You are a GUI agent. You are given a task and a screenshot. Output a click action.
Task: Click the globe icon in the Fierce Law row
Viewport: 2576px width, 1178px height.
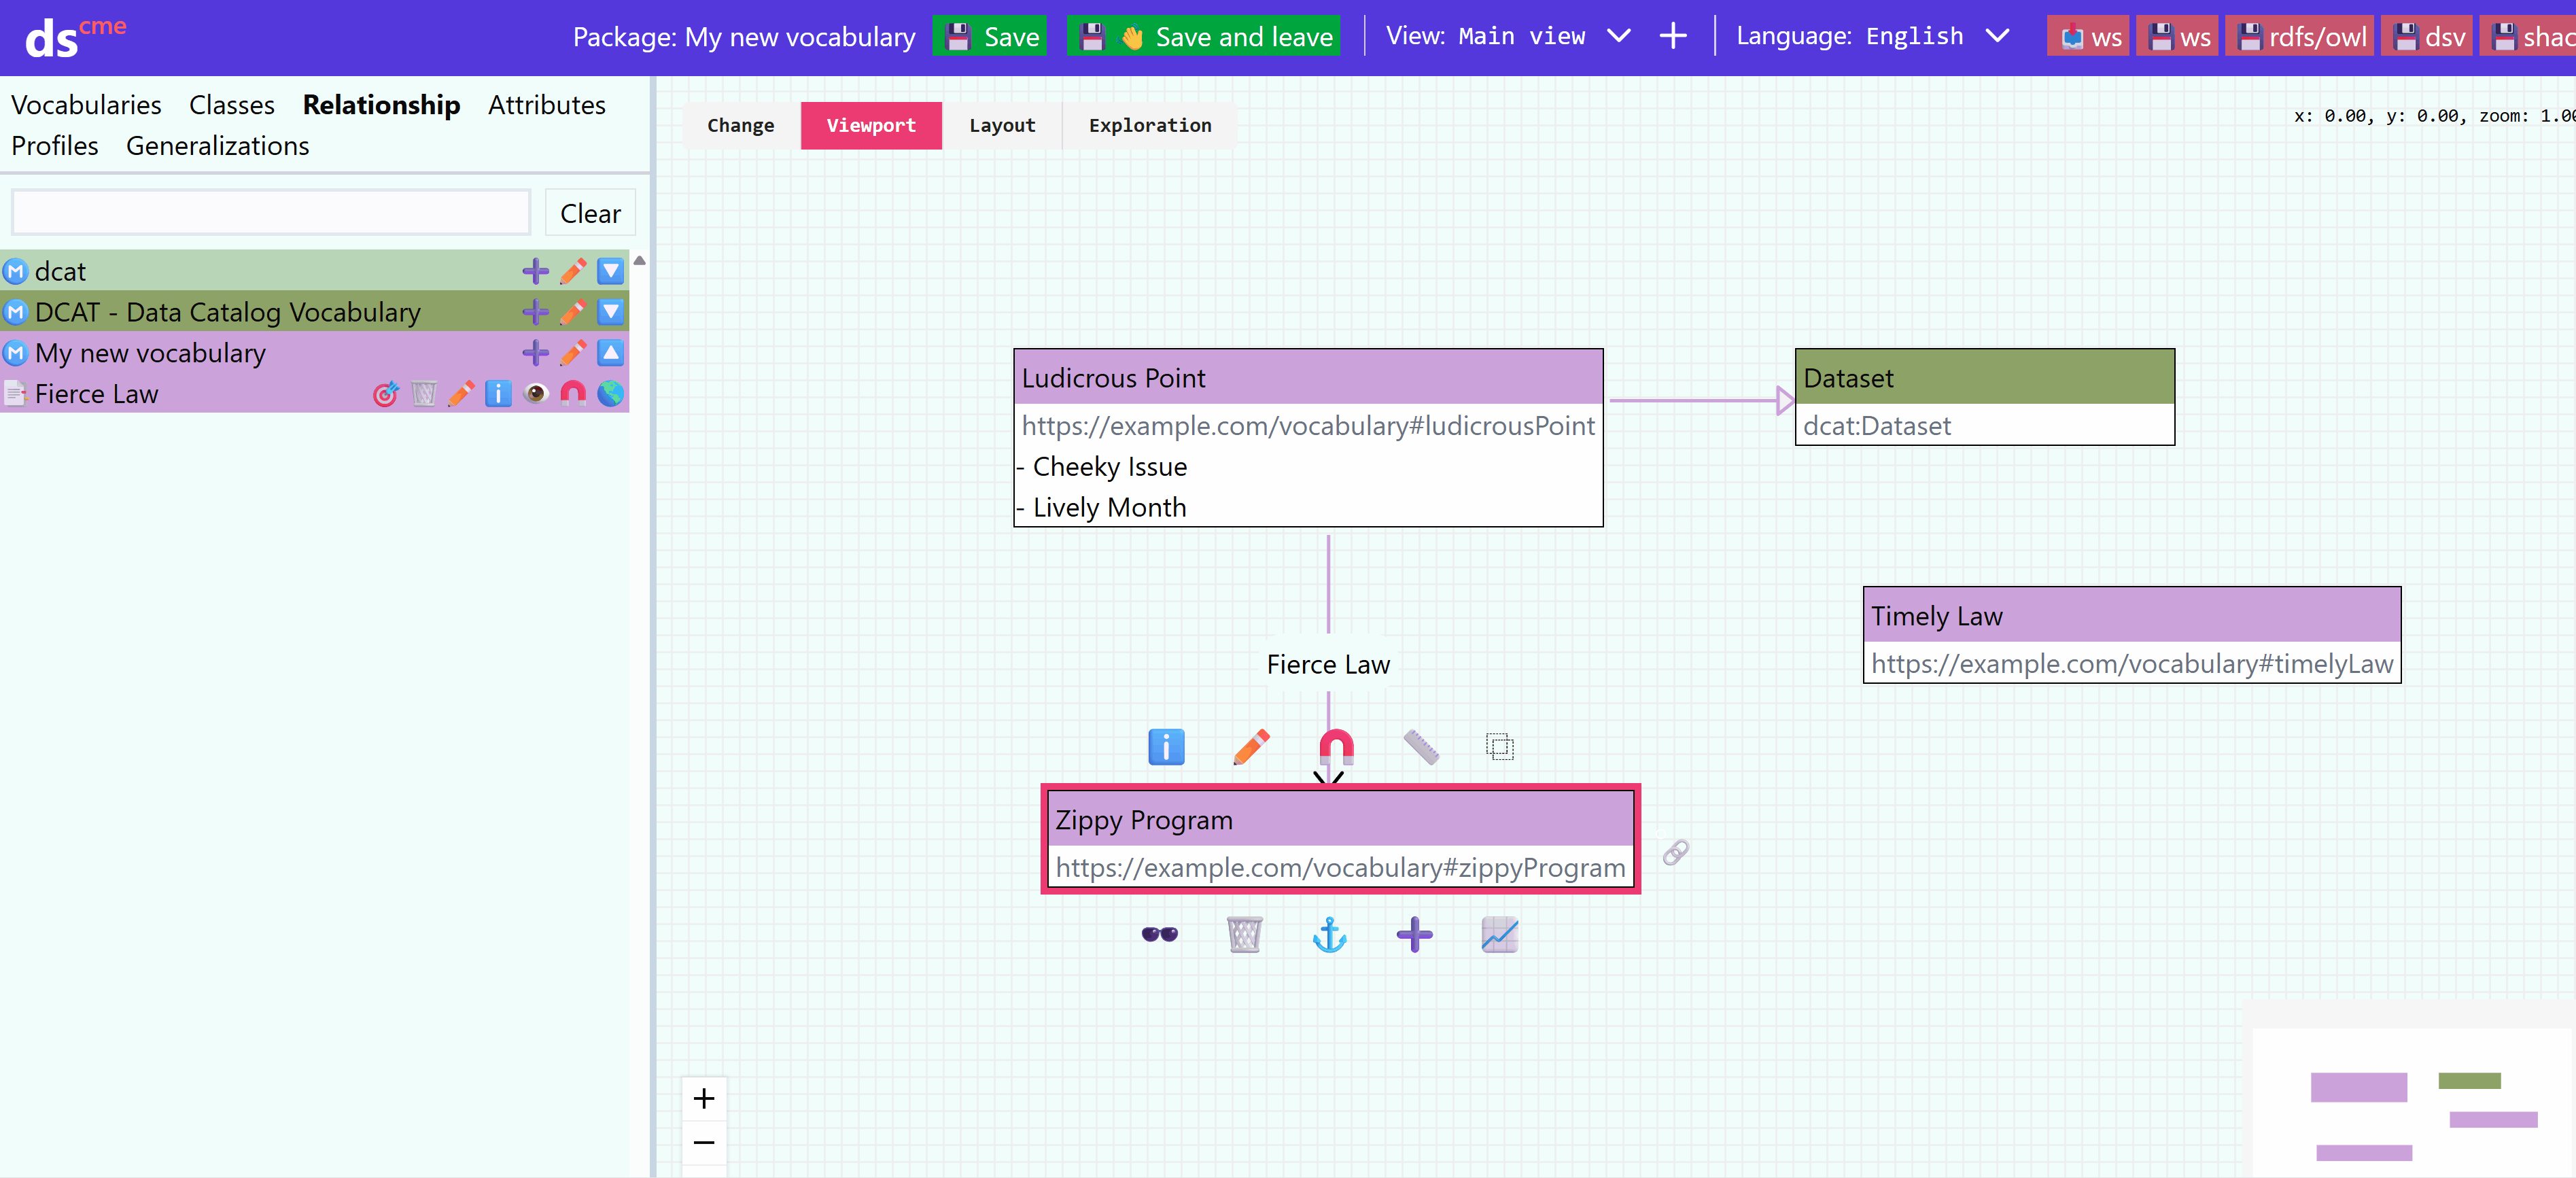coord(610,394)
